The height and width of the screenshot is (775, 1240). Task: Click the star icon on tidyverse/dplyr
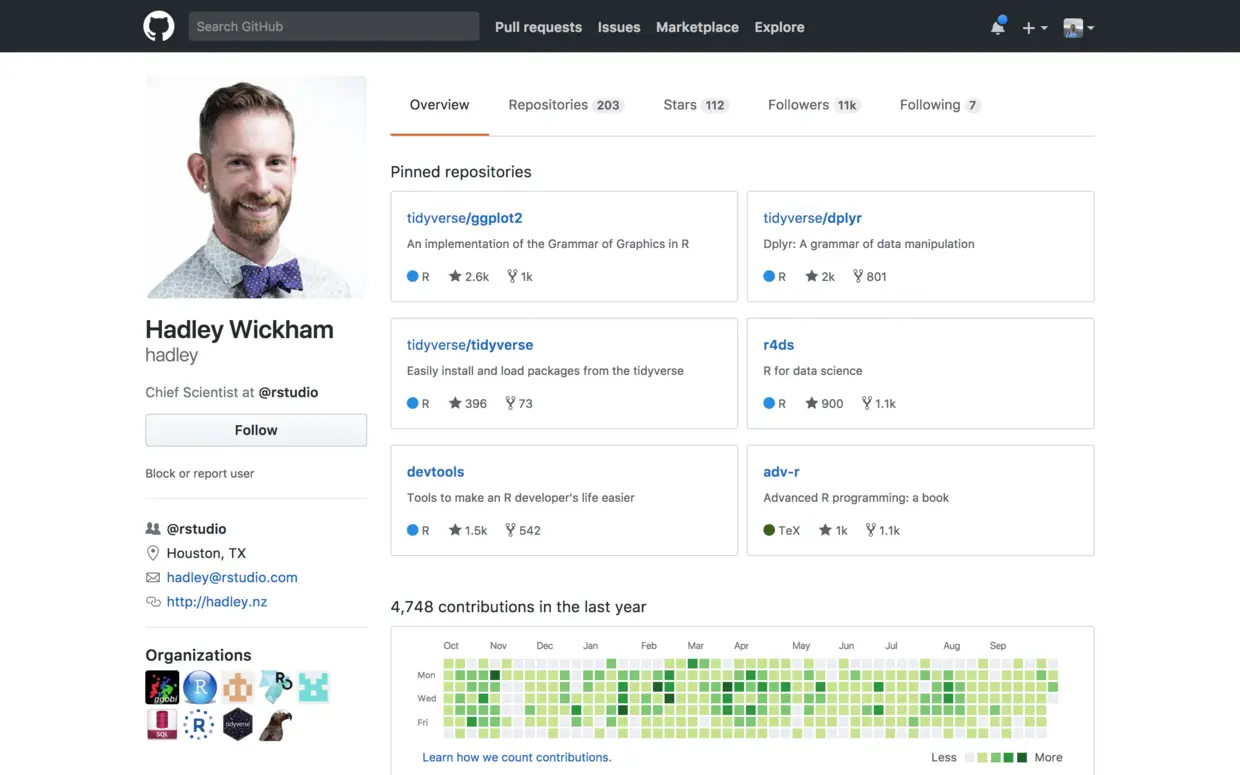(811, 276)
